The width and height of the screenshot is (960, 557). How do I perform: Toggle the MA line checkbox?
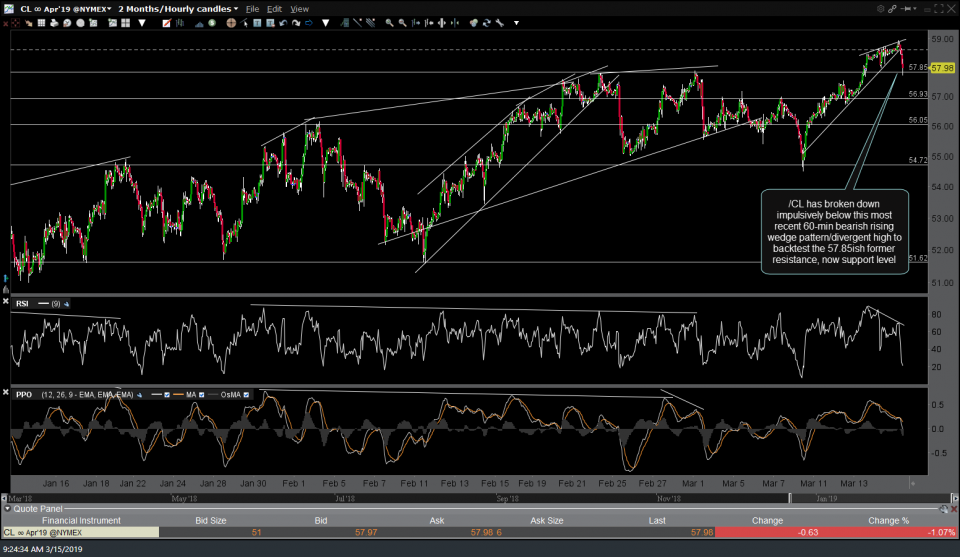[201, 395]
